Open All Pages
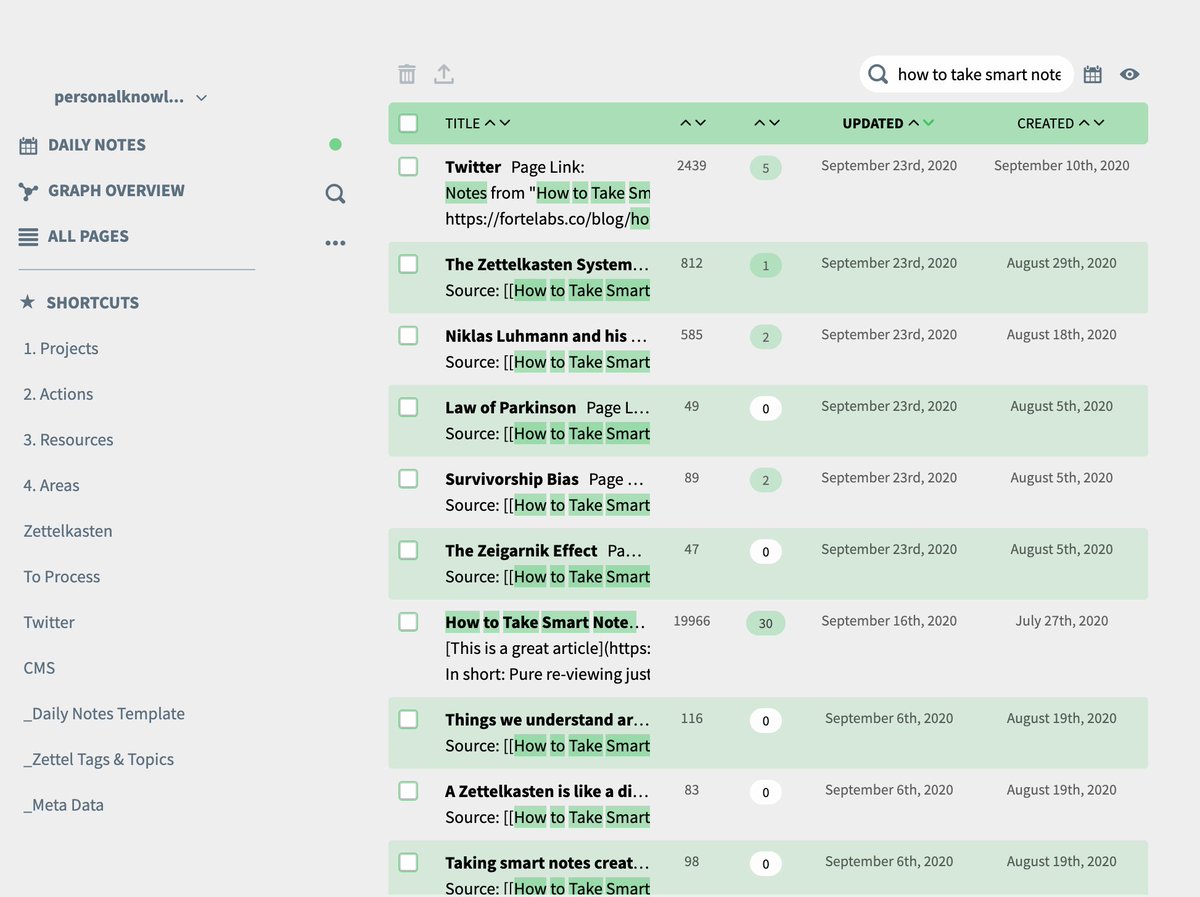 [x=88, y=237]
